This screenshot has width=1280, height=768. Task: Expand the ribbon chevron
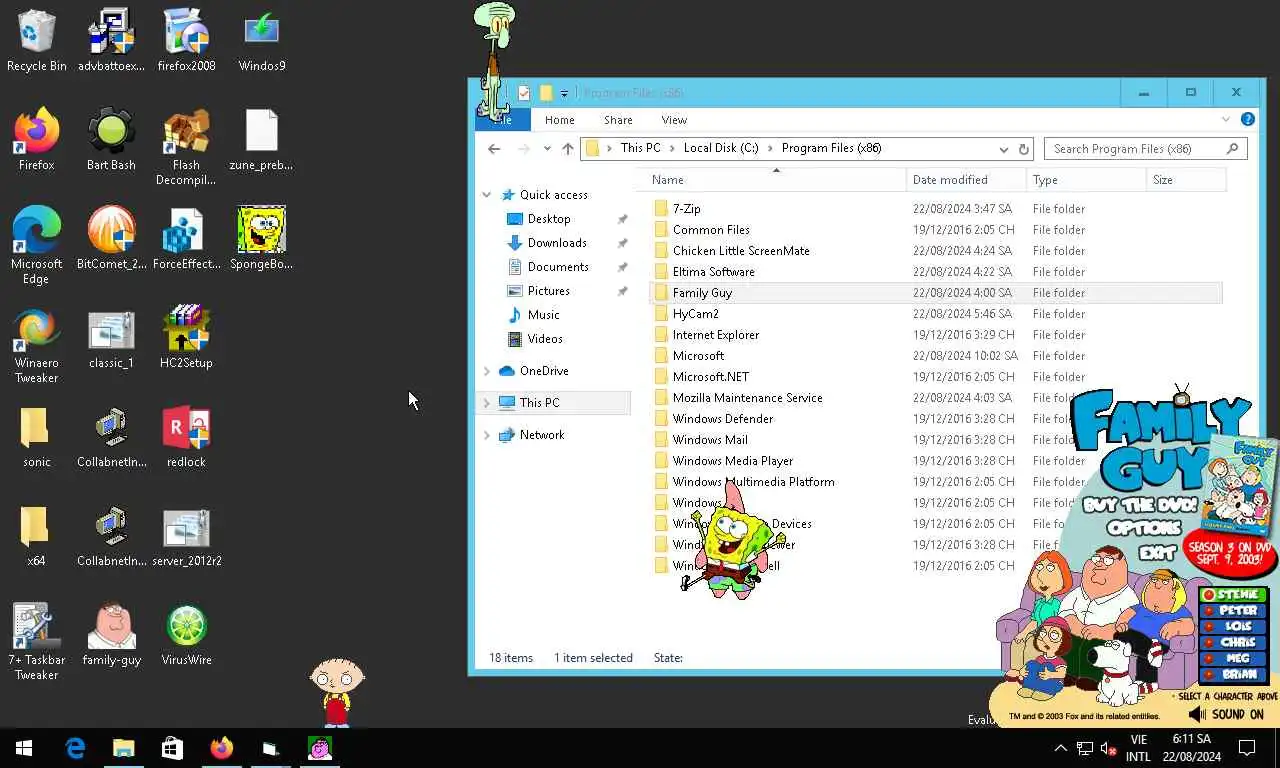[x=1226, y=120]
